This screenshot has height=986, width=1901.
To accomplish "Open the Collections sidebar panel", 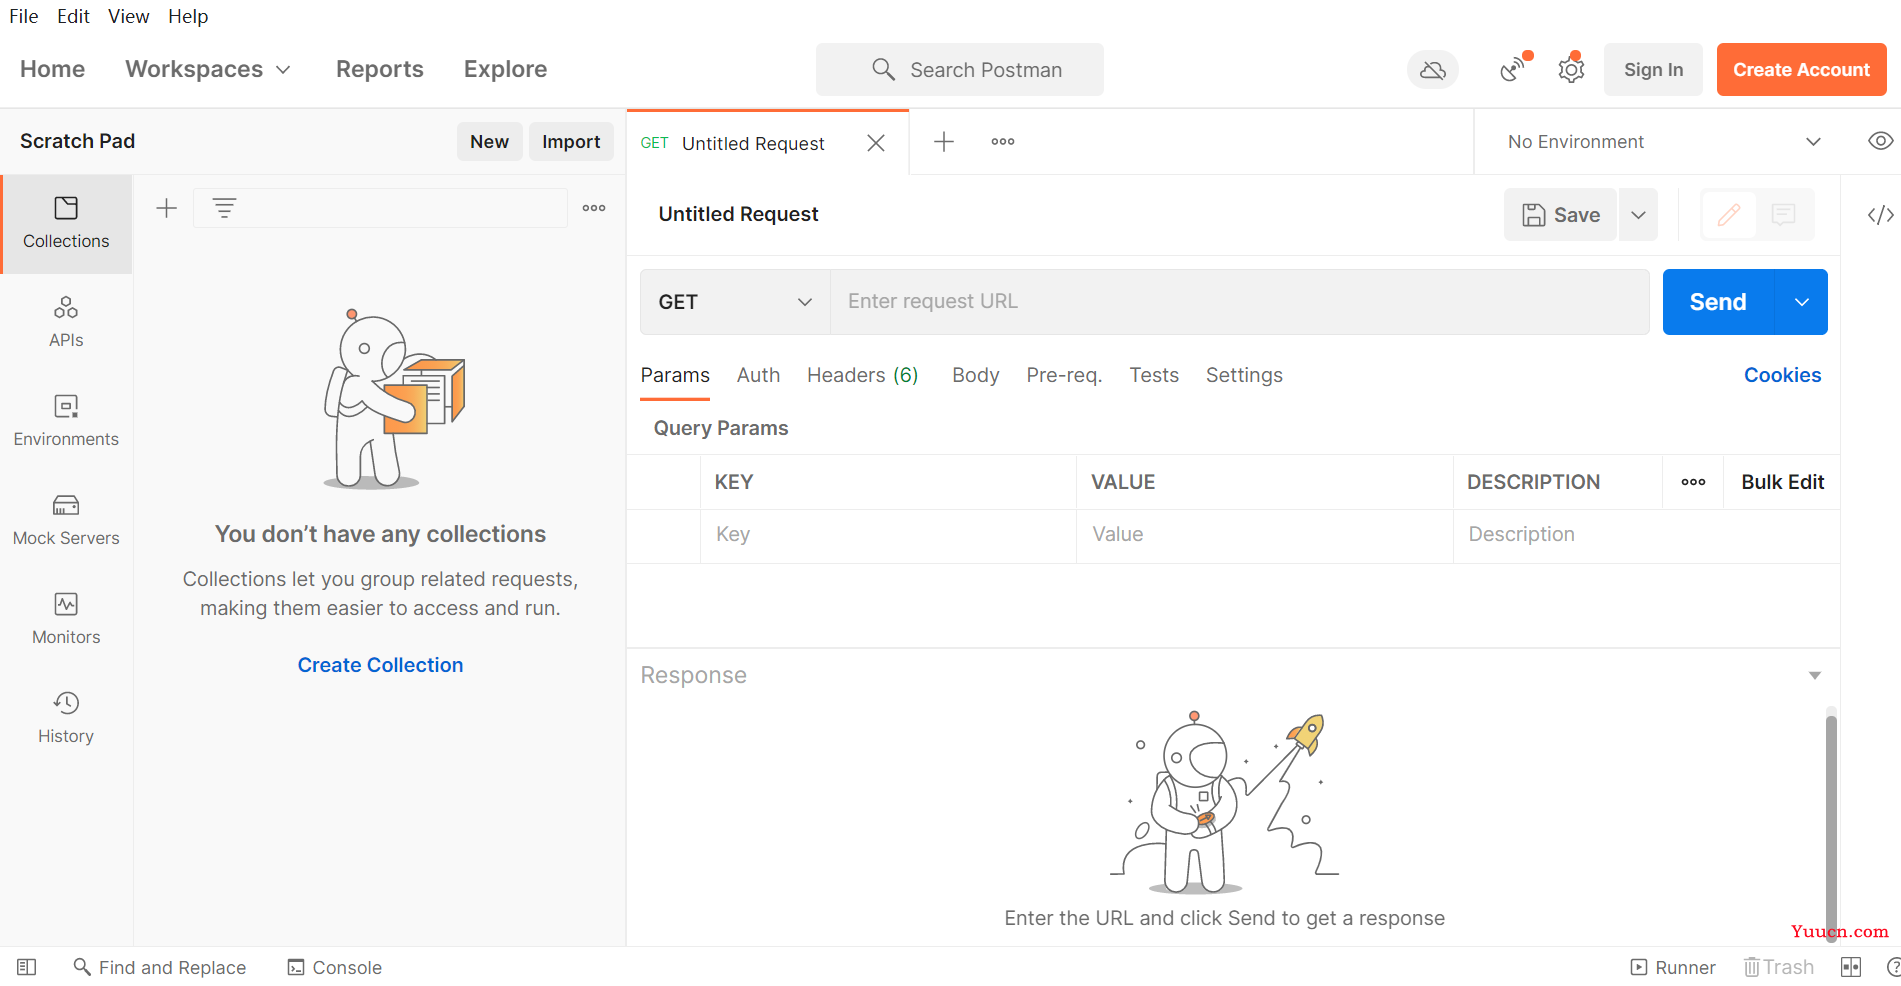I will pyautogui.click(x=66, y=223).
